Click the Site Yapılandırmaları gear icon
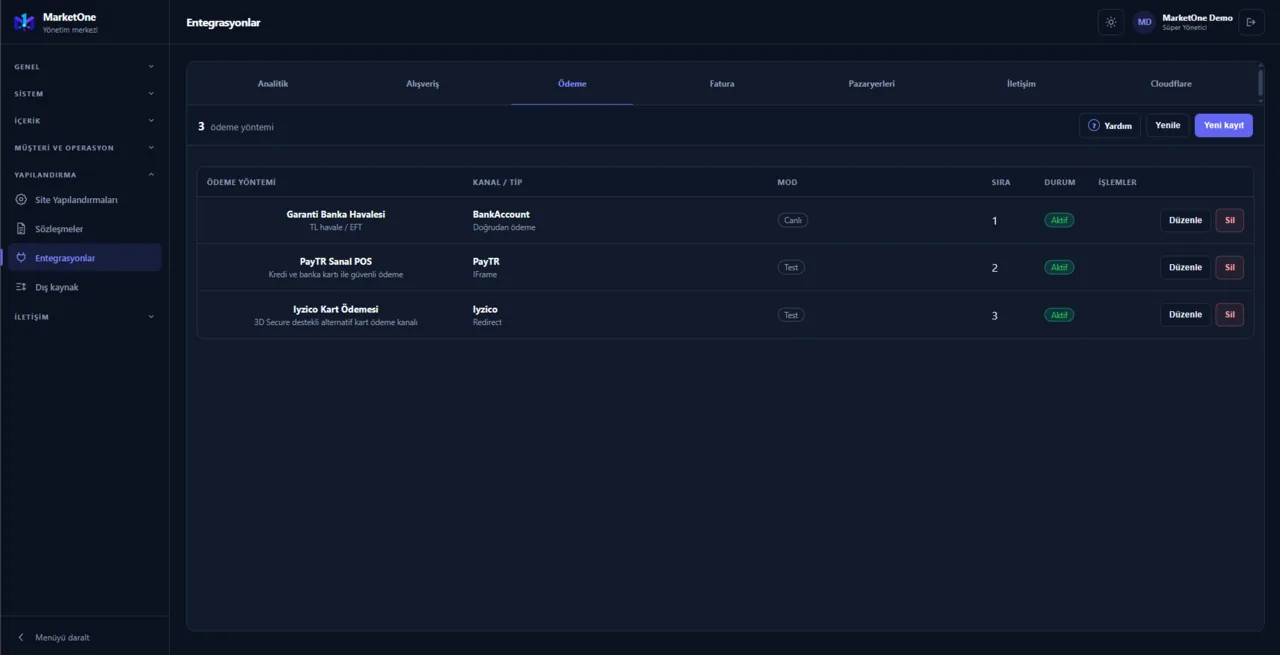 point(22,200)
